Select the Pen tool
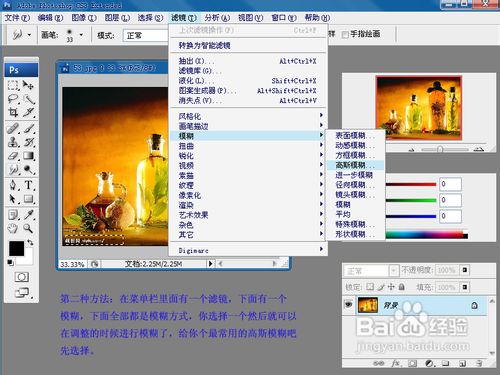Viewport: 500px width, 375px height. tap(13, 185)
